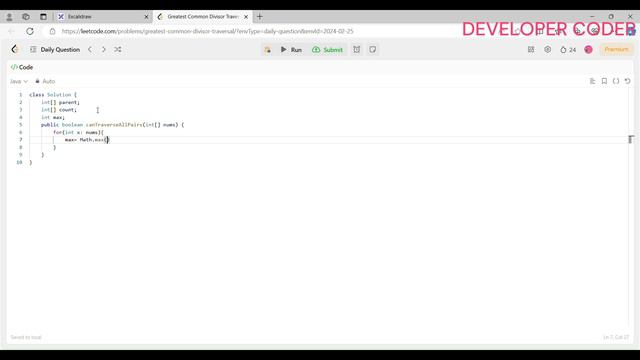
Task: Toggle the Auto complete lock option
Action: point(45,81)
